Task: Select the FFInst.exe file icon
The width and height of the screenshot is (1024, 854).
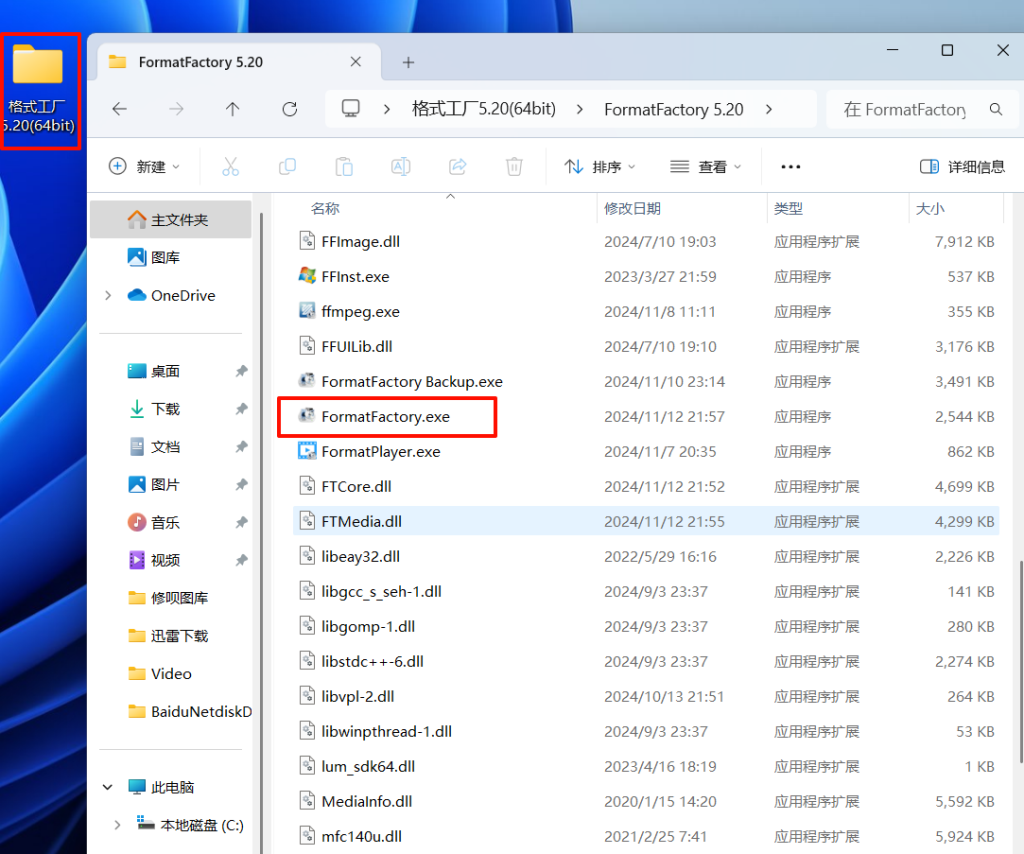Action: (307, 276)
